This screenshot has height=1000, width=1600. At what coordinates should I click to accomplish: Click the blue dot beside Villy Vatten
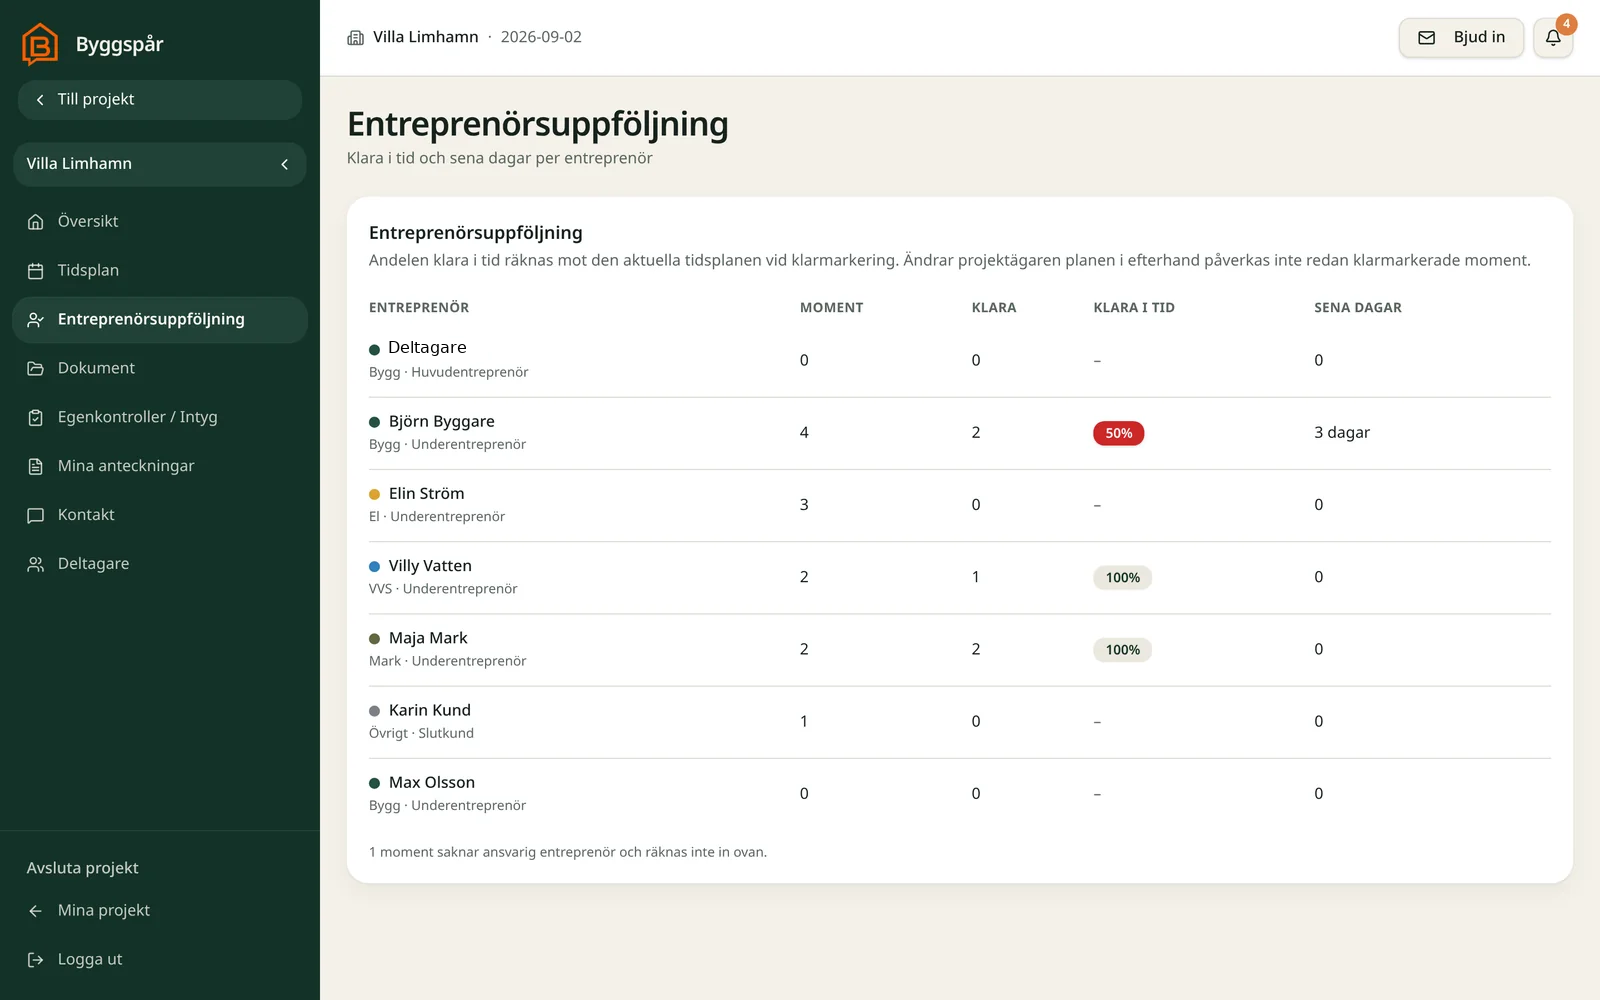point(375,567)
